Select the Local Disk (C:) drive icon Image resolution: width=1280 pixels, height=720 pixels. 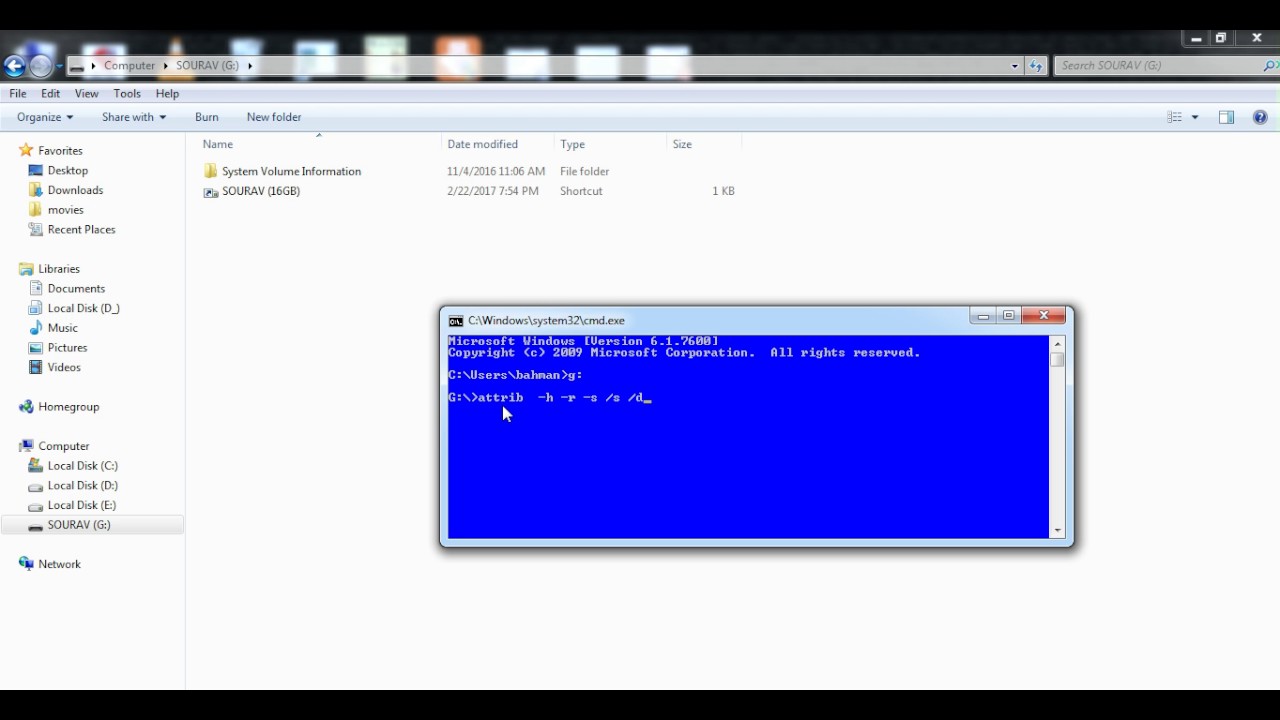(x=36, y=466)
